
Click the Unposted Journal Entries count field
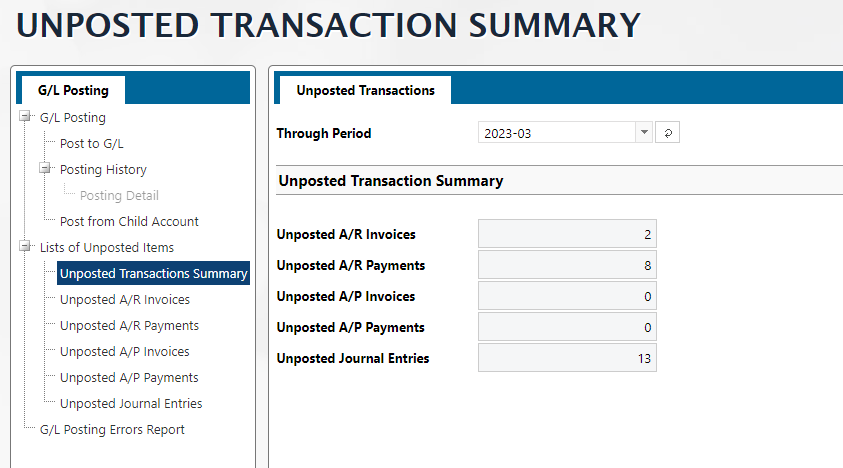(x=567, y=358)
